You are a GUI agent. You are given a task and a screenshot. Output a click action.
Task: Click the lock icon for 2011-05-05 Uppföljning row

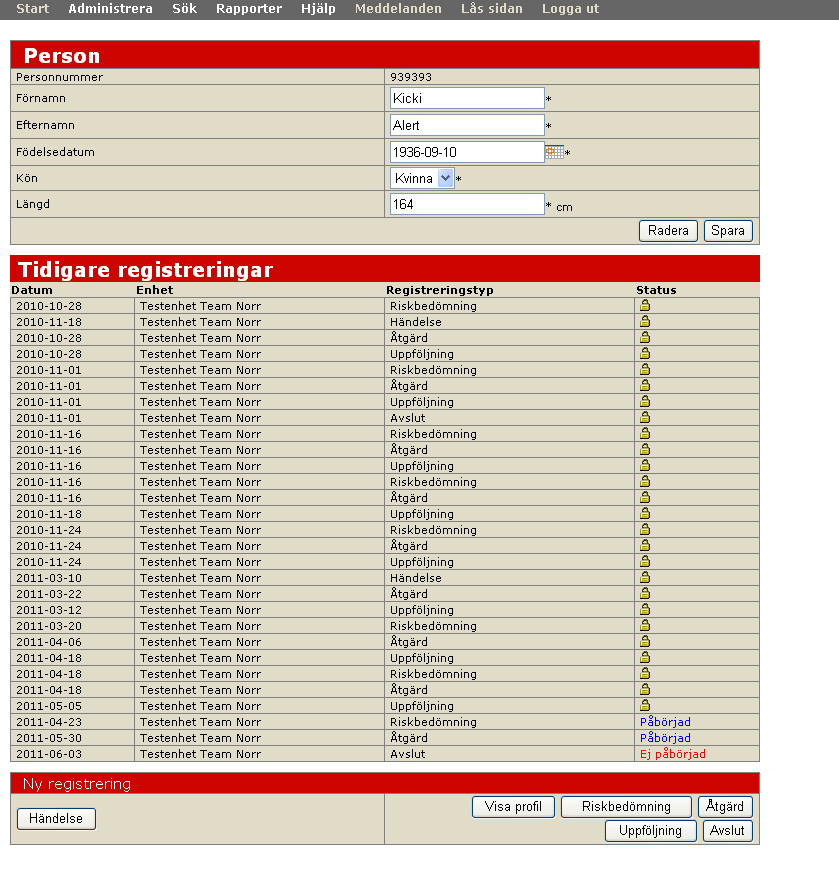[x=645, y=705]
